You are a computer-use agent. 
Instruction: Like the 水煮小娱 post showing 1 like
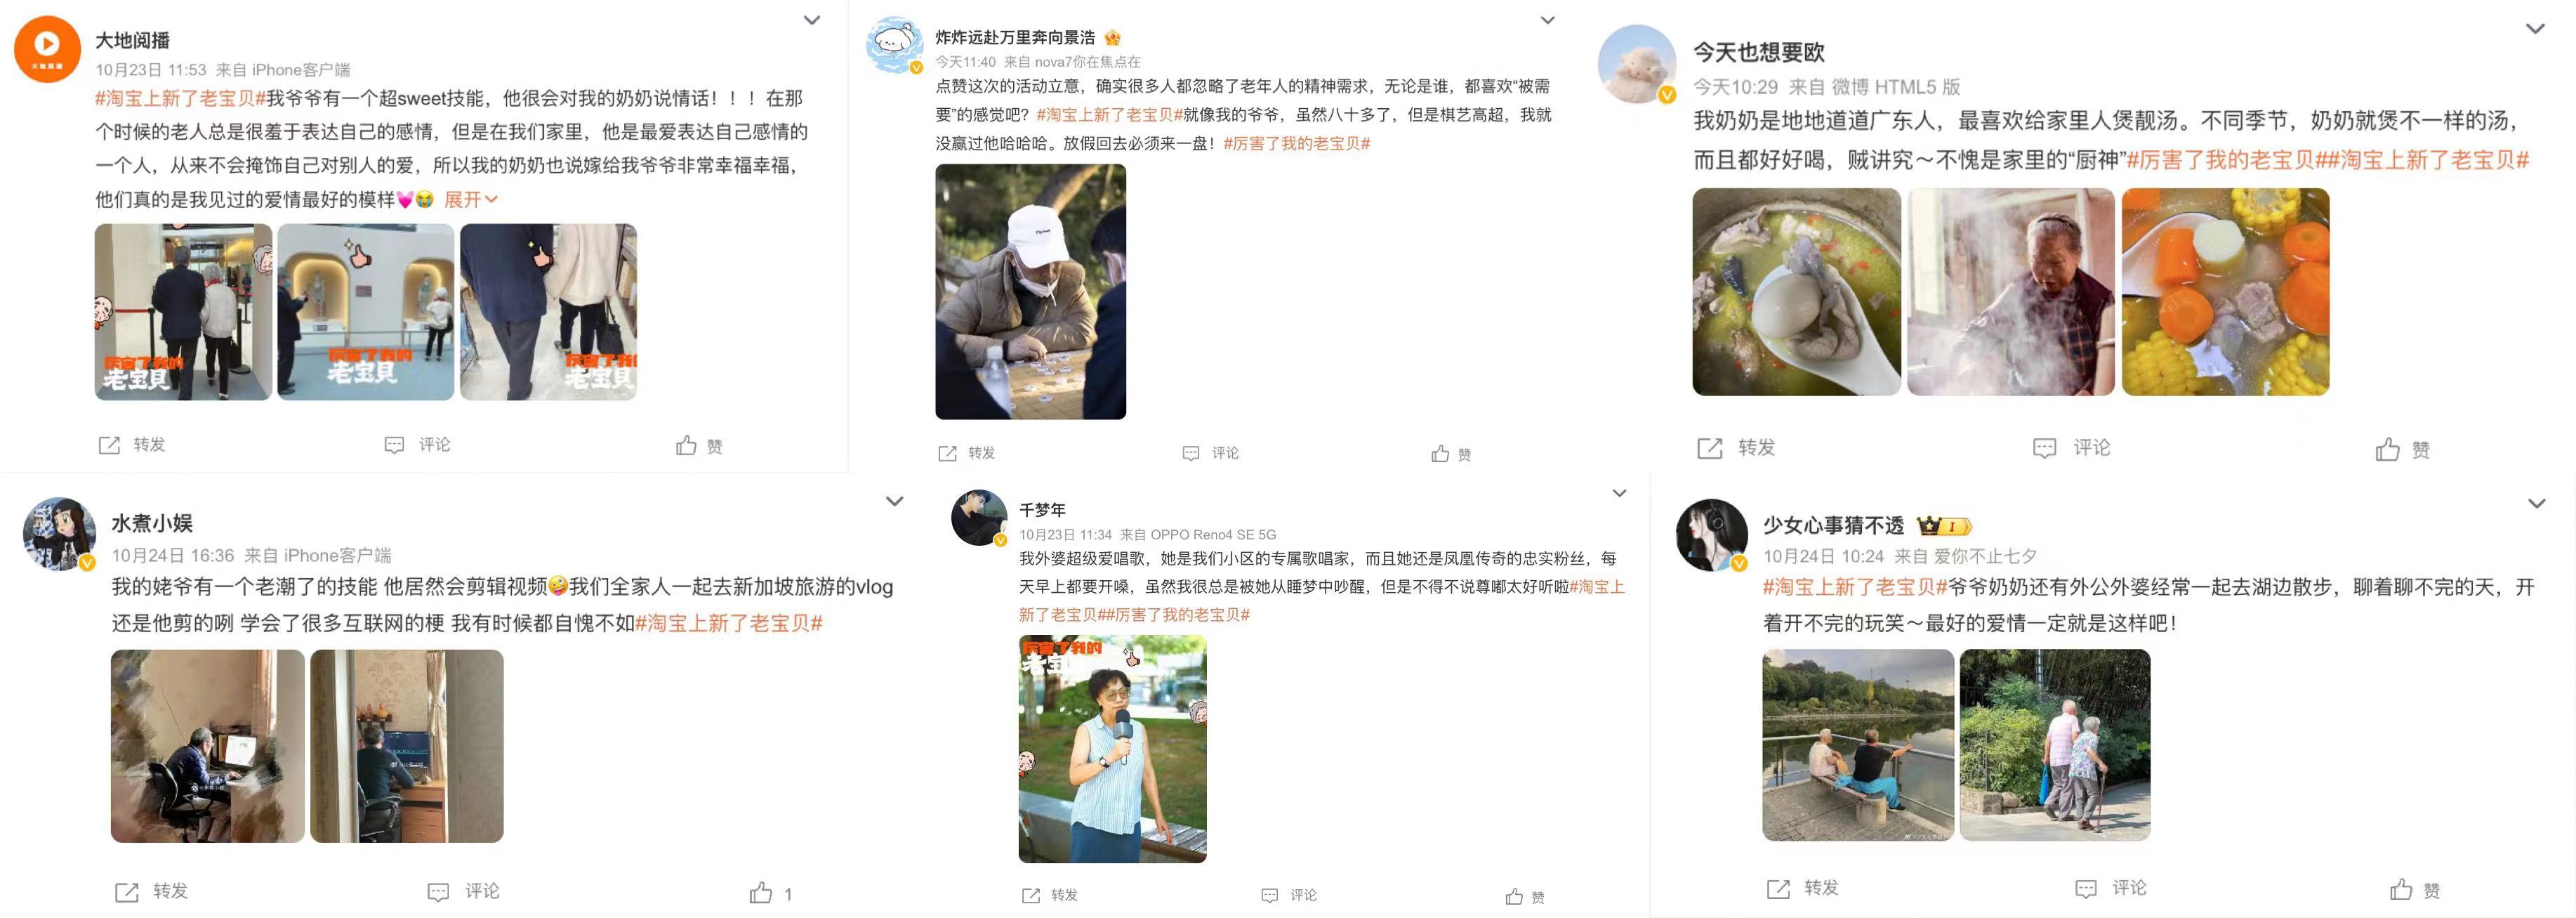click(x=771, y=893)
